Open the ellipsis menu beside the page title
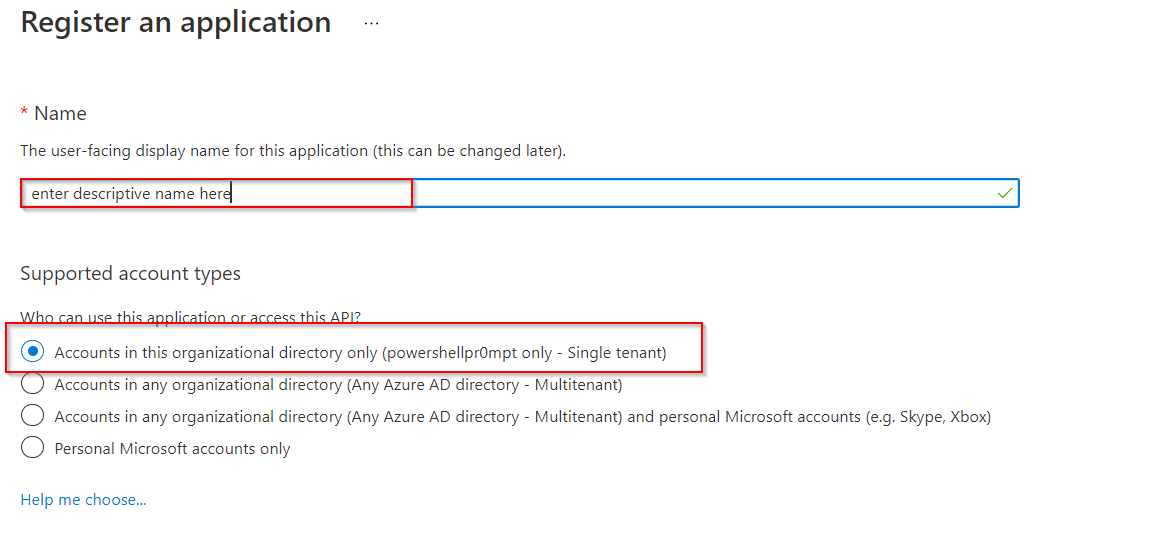Image resolution: width=1153 pixels, height=546 pixels. 371,23
